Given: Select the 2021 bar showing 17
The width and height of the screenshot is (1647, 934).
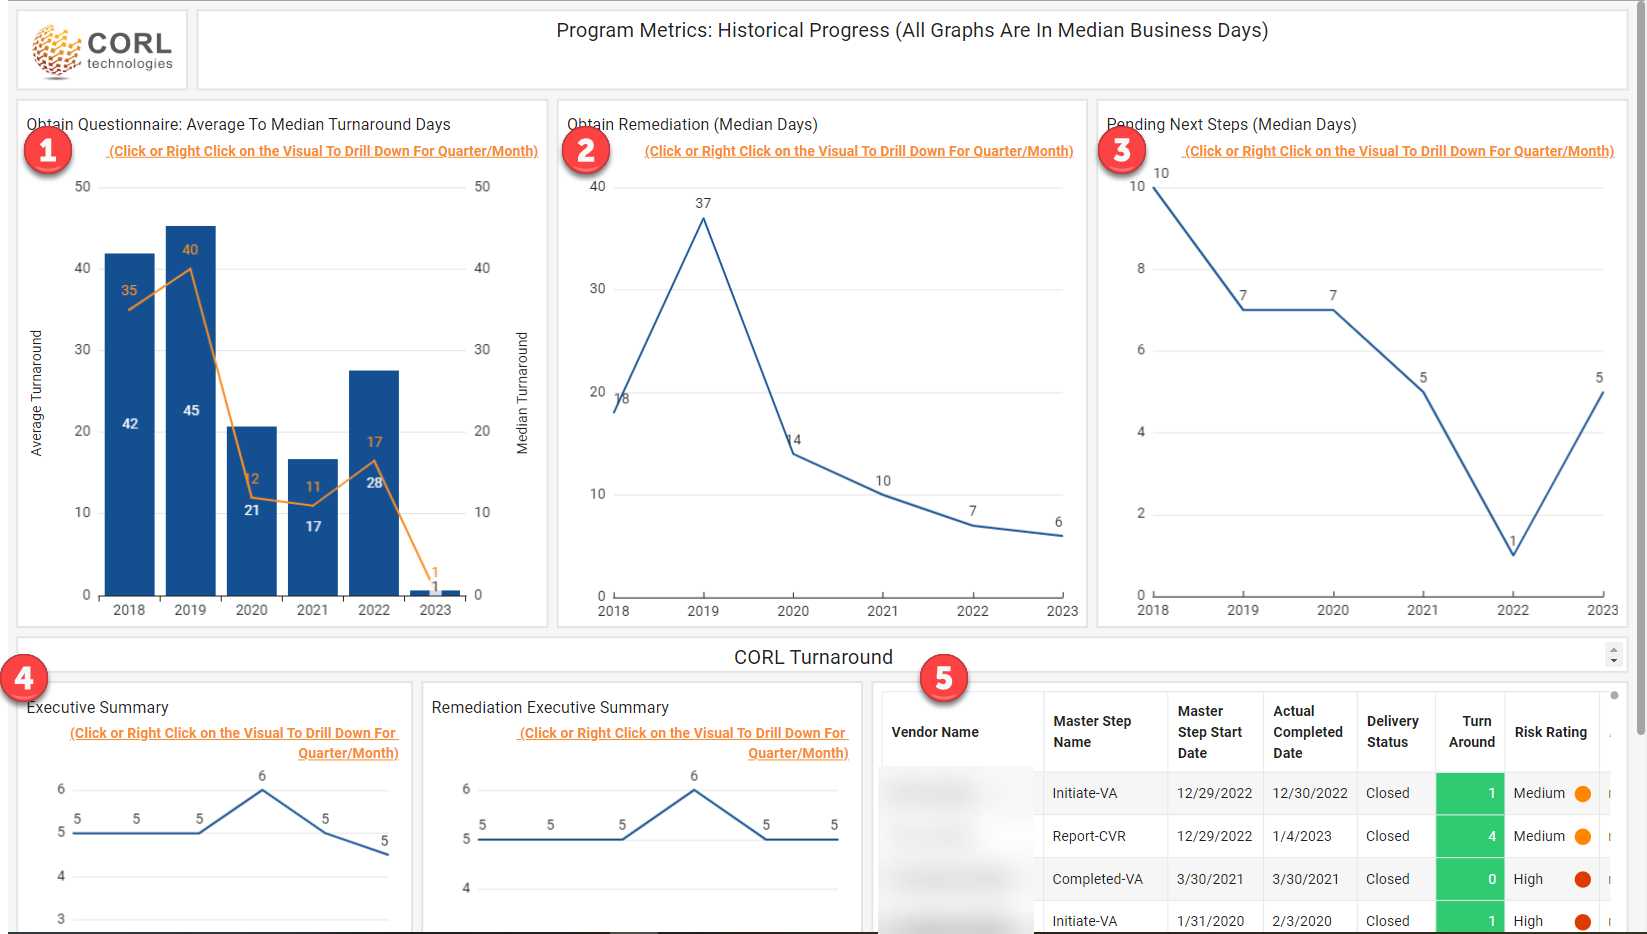Looking at the screenshot, I should pos(313,527).
